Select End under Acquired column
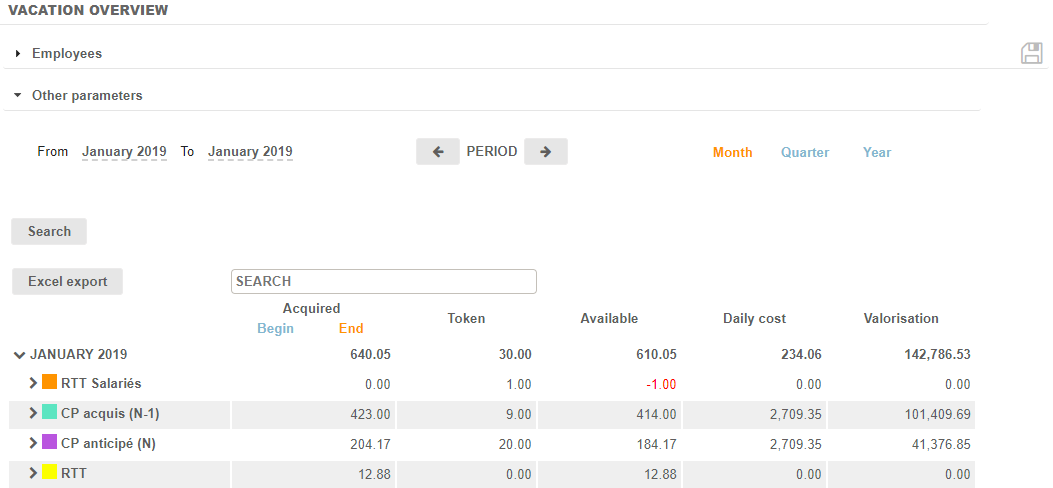This screenshot has width=1053, height=488. pos(351,329)
